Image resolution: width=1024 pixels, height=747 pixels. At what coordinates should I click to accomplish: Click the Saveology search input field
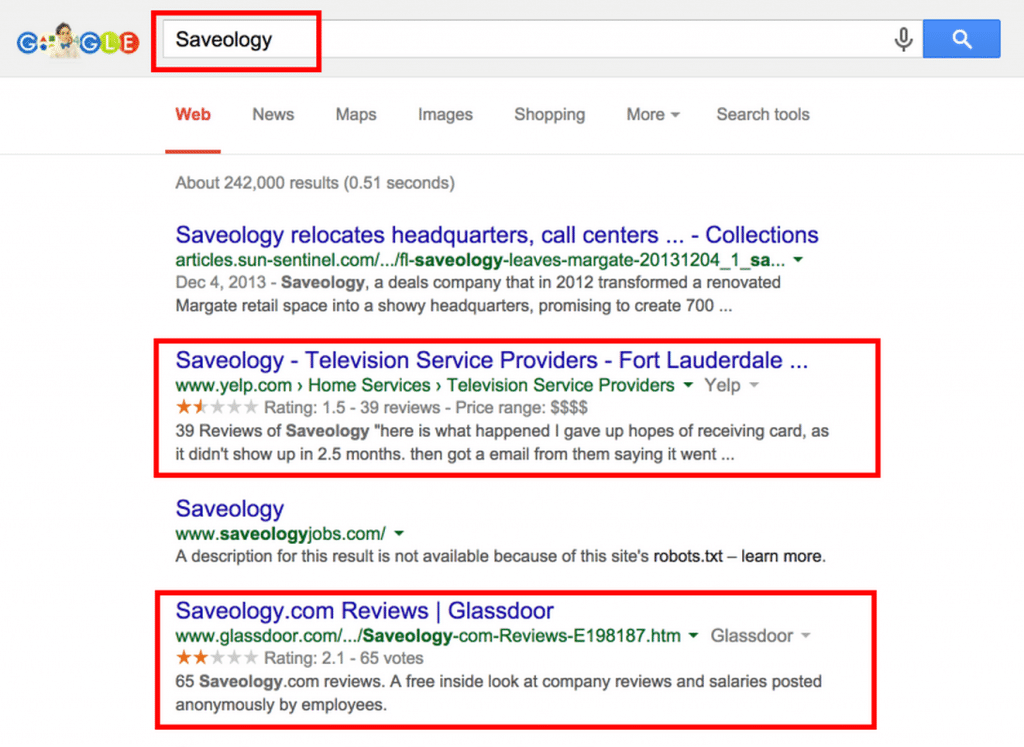pyautogui.click(x=528, y=39)
